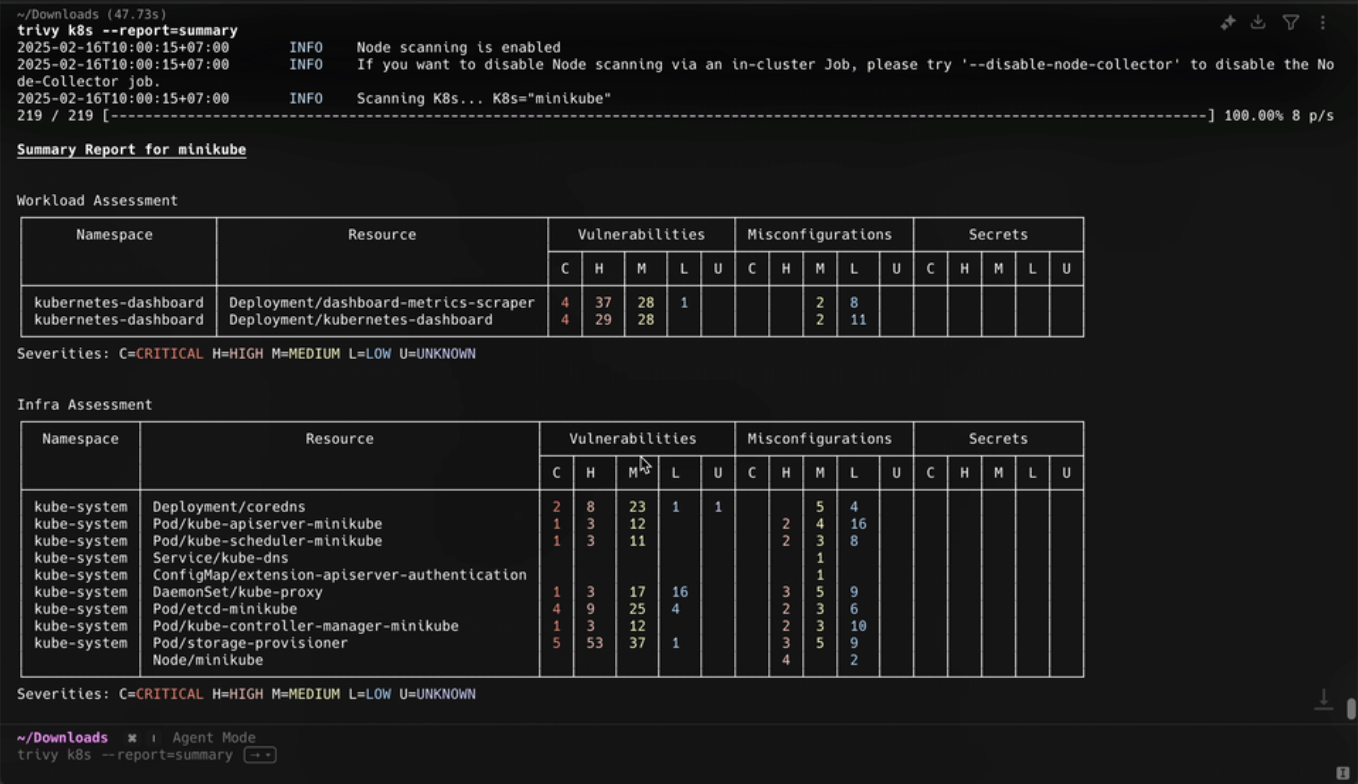The image size is (1358, 784).
Task: Open Warp AI using the sparkles icon
Action: 1227,21
